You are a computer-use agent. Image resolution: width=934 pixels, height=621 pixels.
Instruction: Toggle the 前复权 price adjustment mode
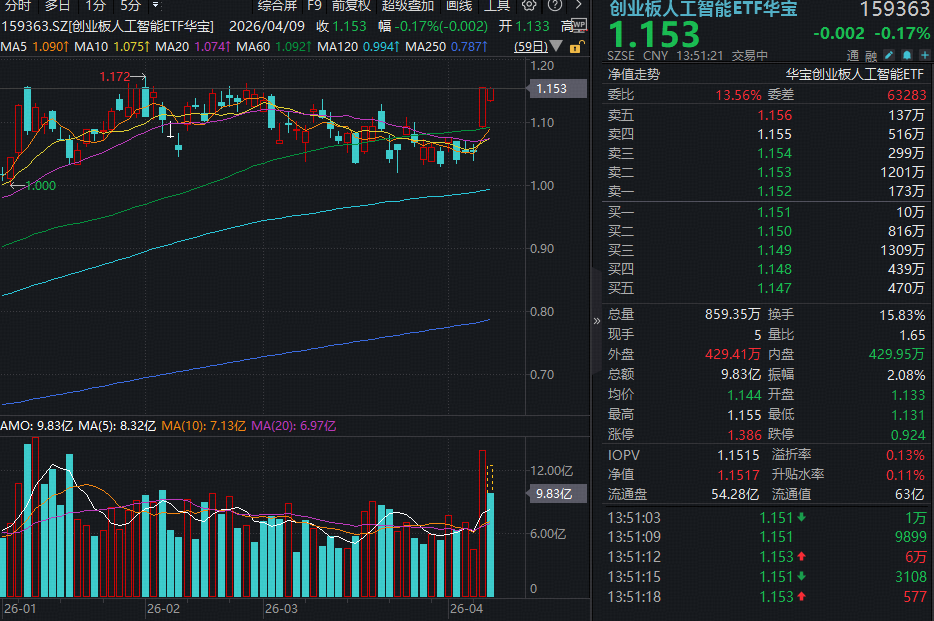coord(351,5)
